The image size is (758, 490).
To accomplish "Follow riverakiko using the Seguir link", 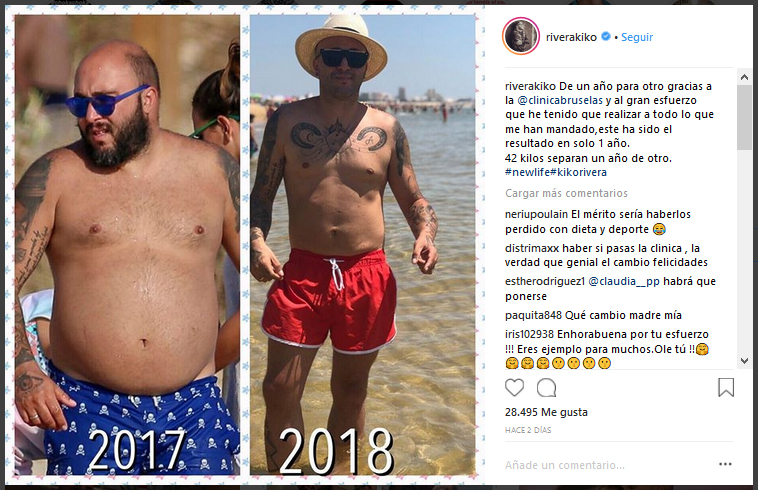I will pyautogui.click(x=637, y=37).
